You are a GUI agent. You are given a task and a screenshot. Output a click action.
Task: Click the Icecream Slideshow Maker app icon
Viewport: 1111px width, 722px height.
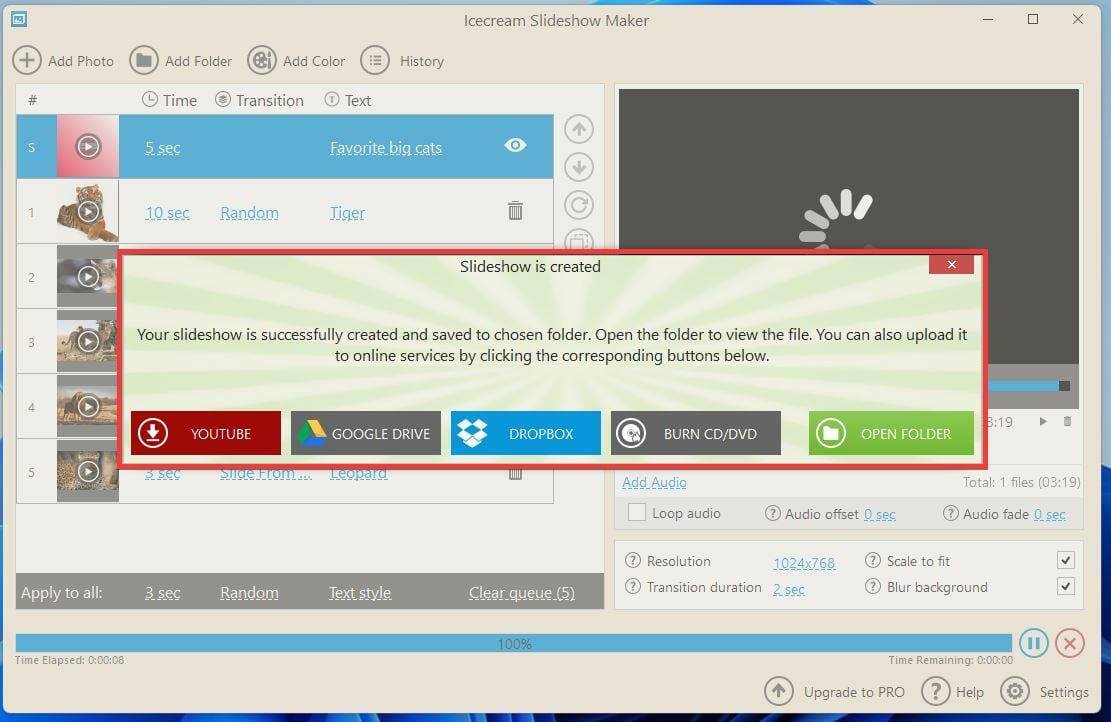[x=19, y=19]
